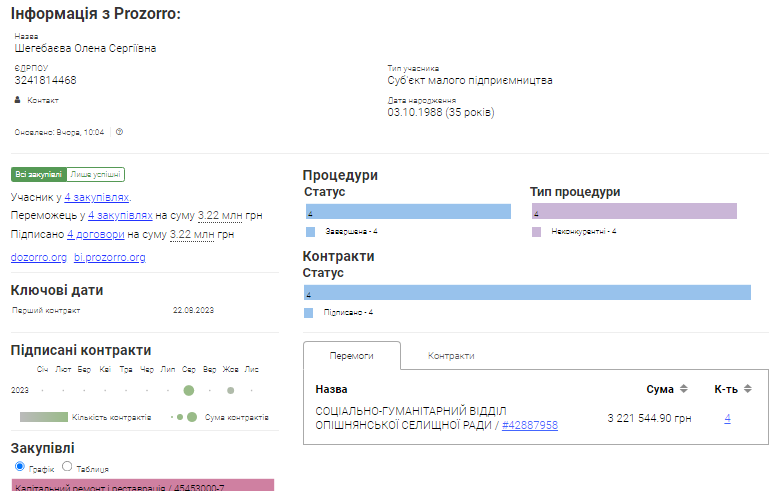778x491 pixels.
Task: Click the help icon next to Оновлено
Action: [x=119, y=132]
